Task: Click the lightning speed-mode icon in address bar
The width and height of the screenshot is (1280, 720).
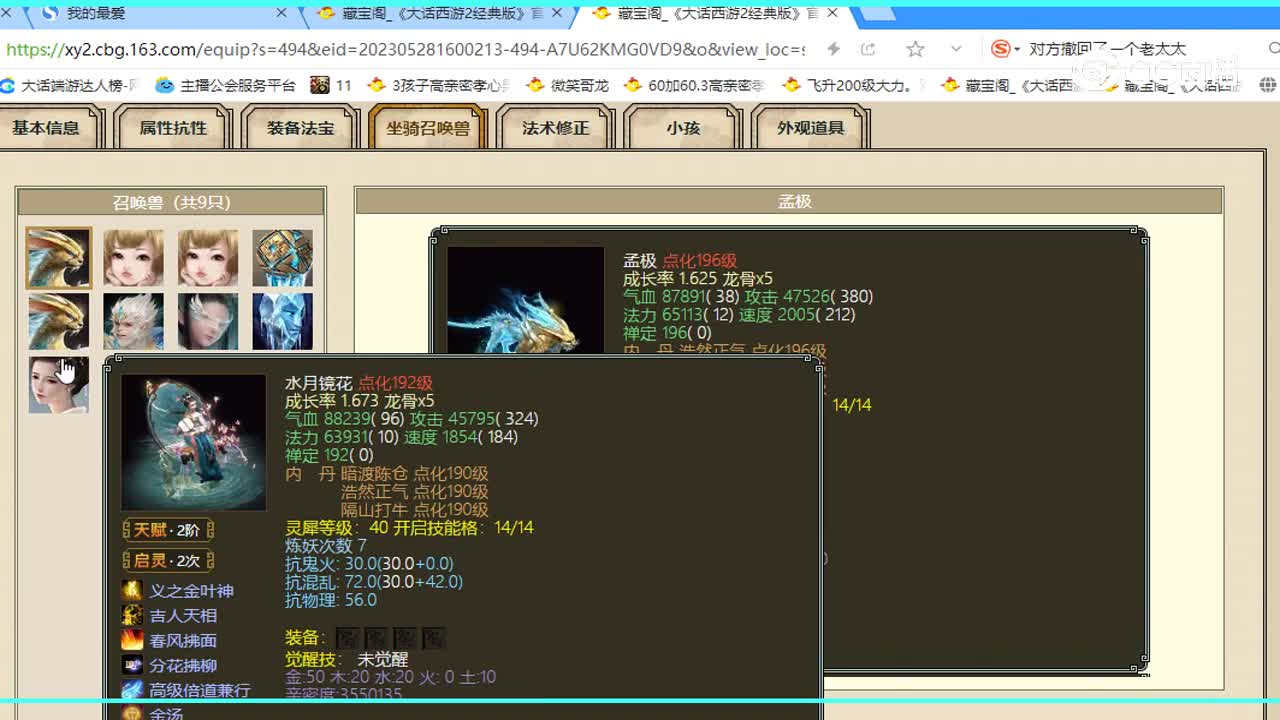Action: (833, 49)
